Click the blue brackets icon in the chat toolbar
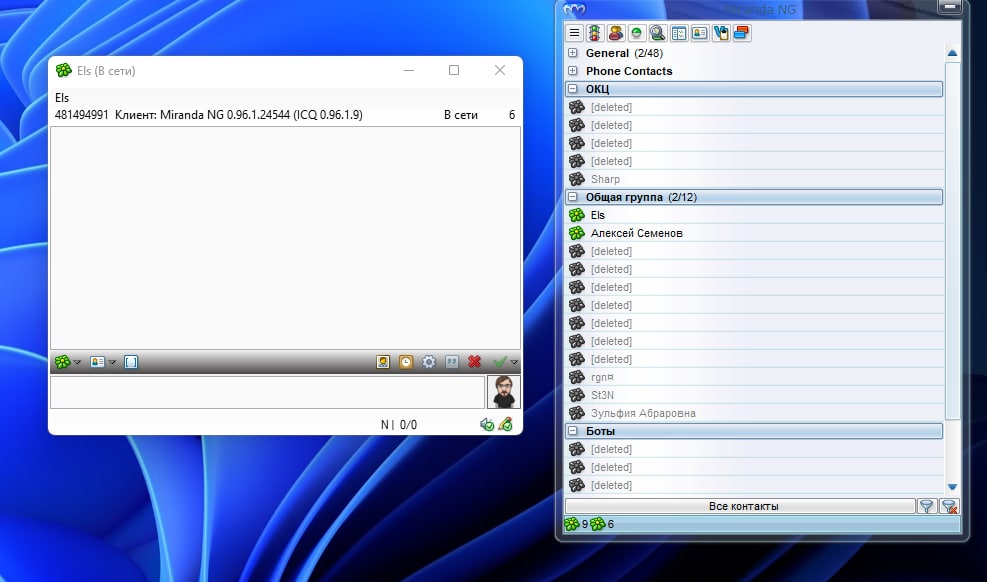Image resolution: width=987 pixels, height=582 pixels. [131, 362]
